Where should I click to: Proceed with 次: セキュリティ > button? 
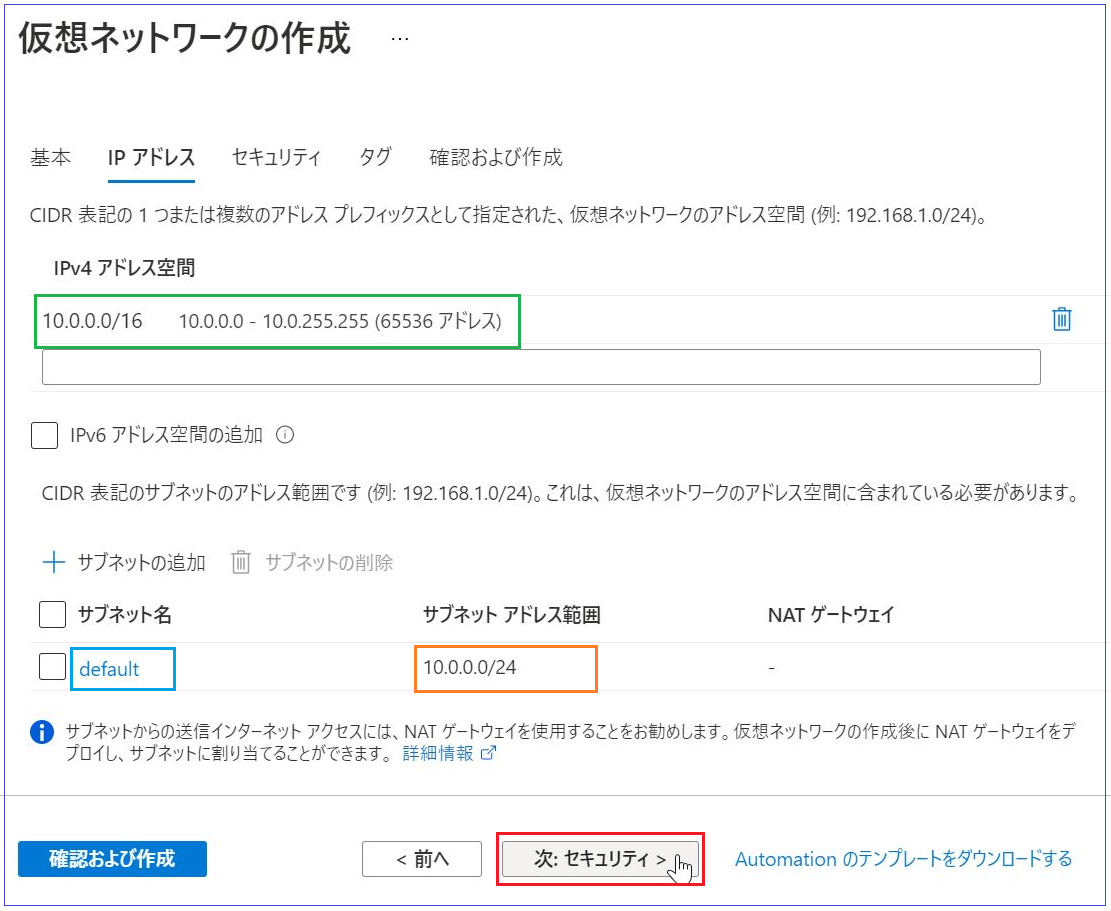pos(600,859)
